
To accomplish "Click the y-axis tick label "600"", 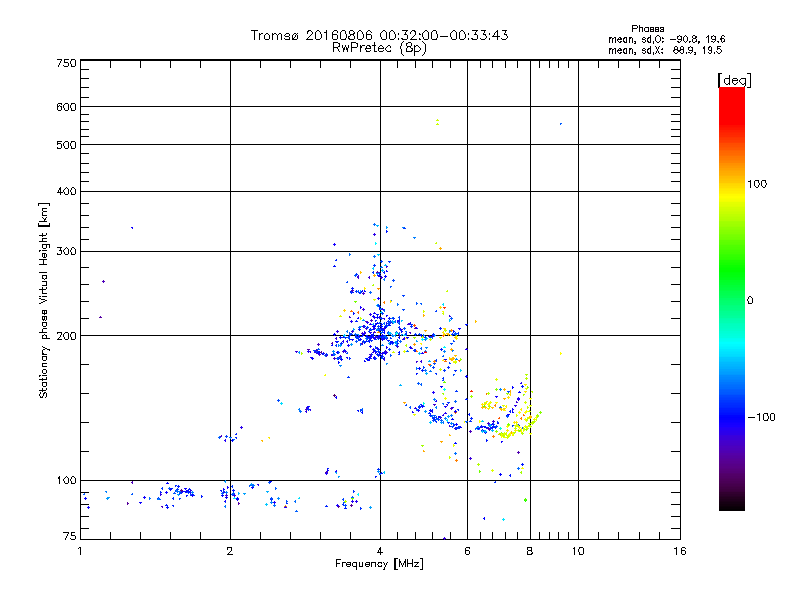I will point(66,107).
